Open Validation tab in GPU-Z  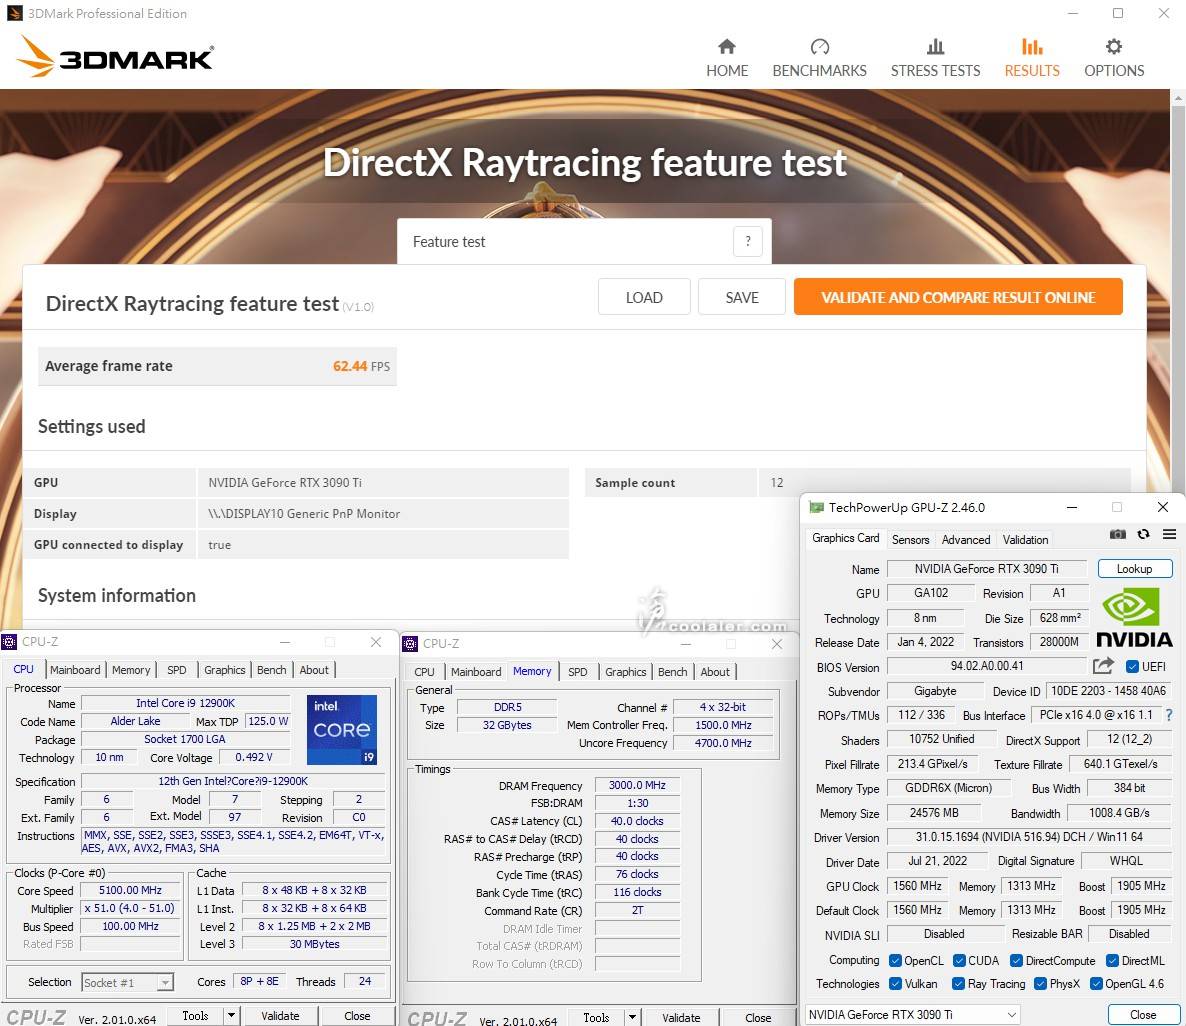tap(1025, 539)
